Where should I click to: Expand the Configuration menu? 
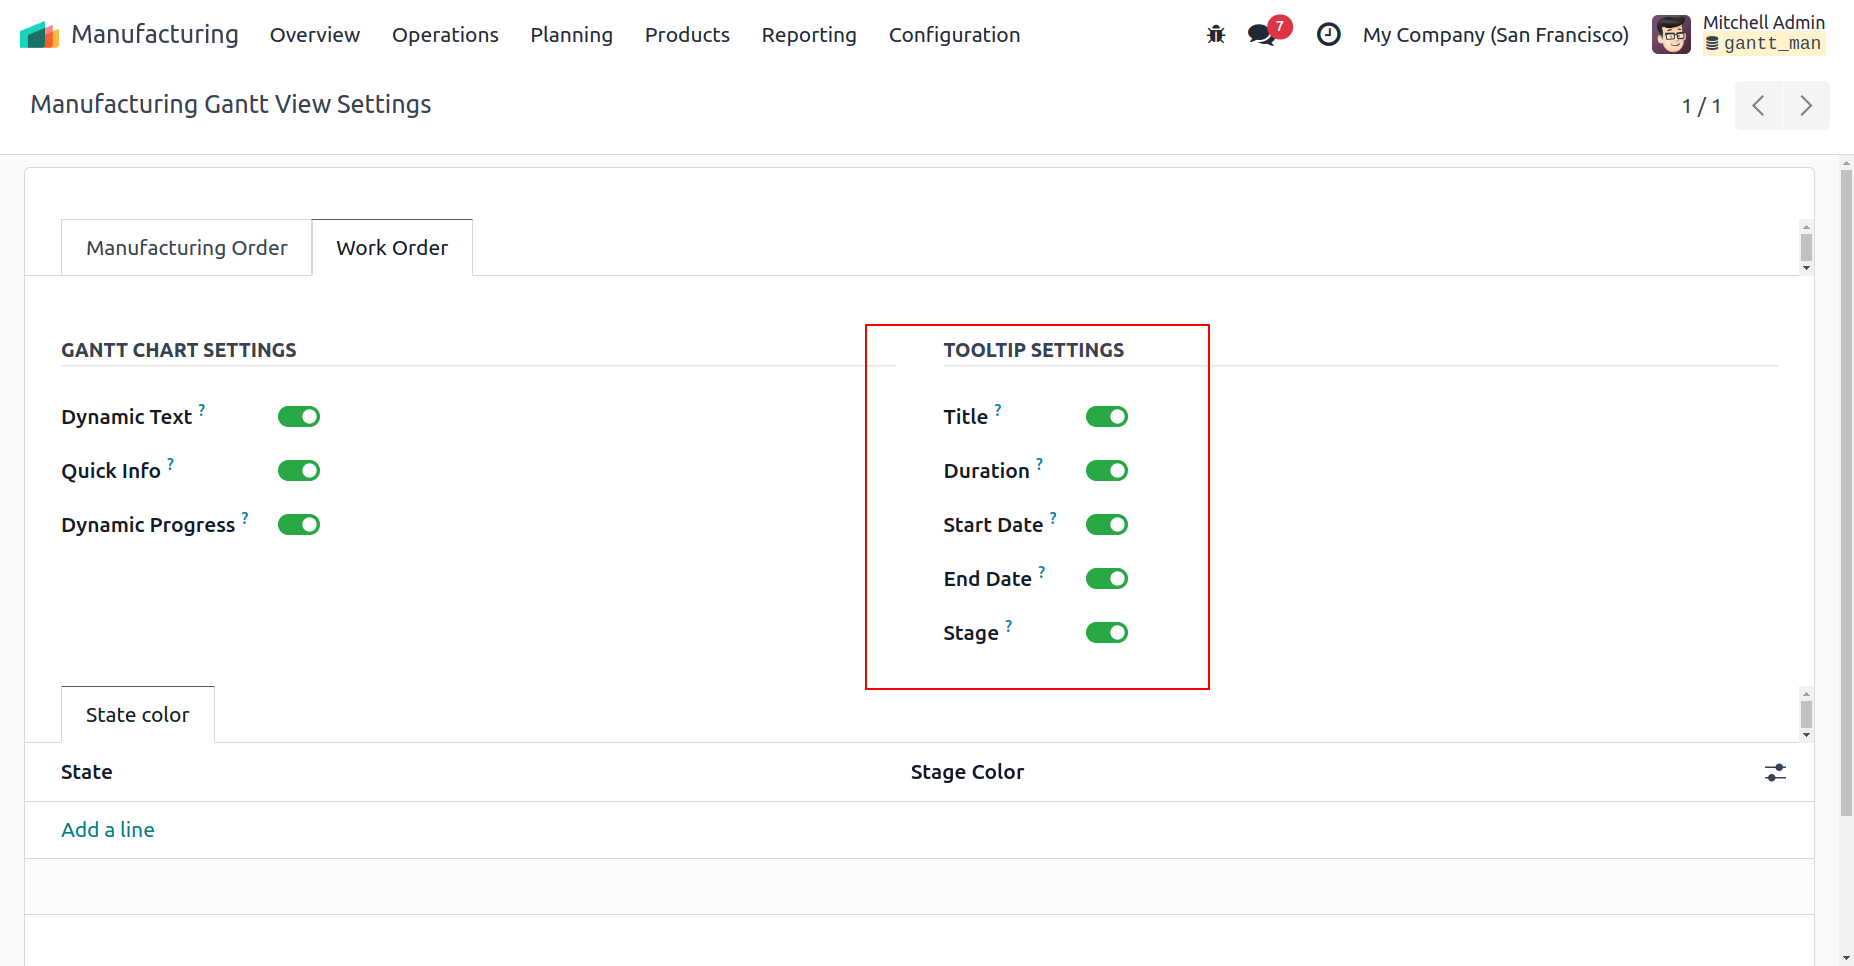pos(954,35)
